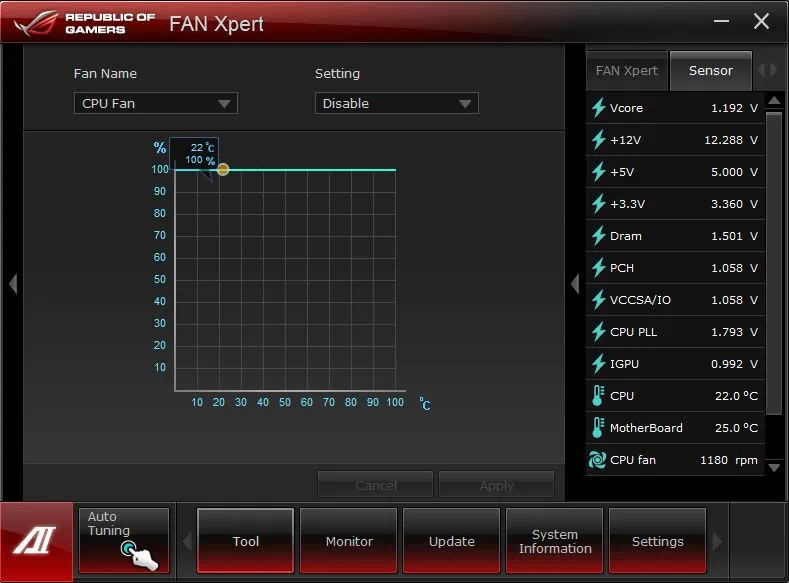The height and width of the screenshot is (583, 789).
Task: Show next bottom menu items arrow
Action: (718, 541)
